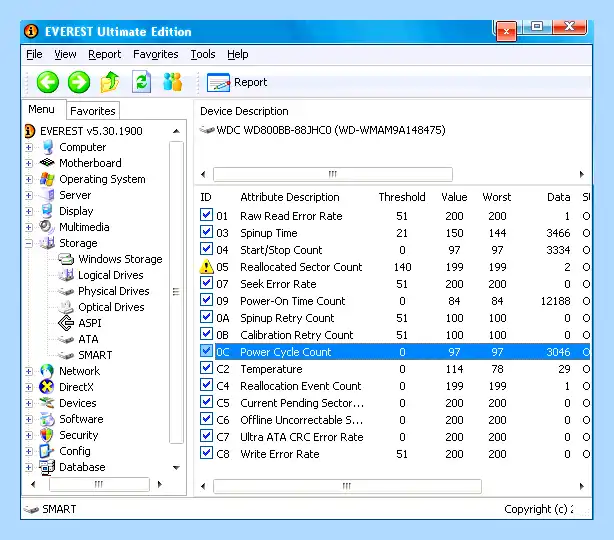Switch to the Favorites tab
614x540 pixels.
[x=93, y=111]
